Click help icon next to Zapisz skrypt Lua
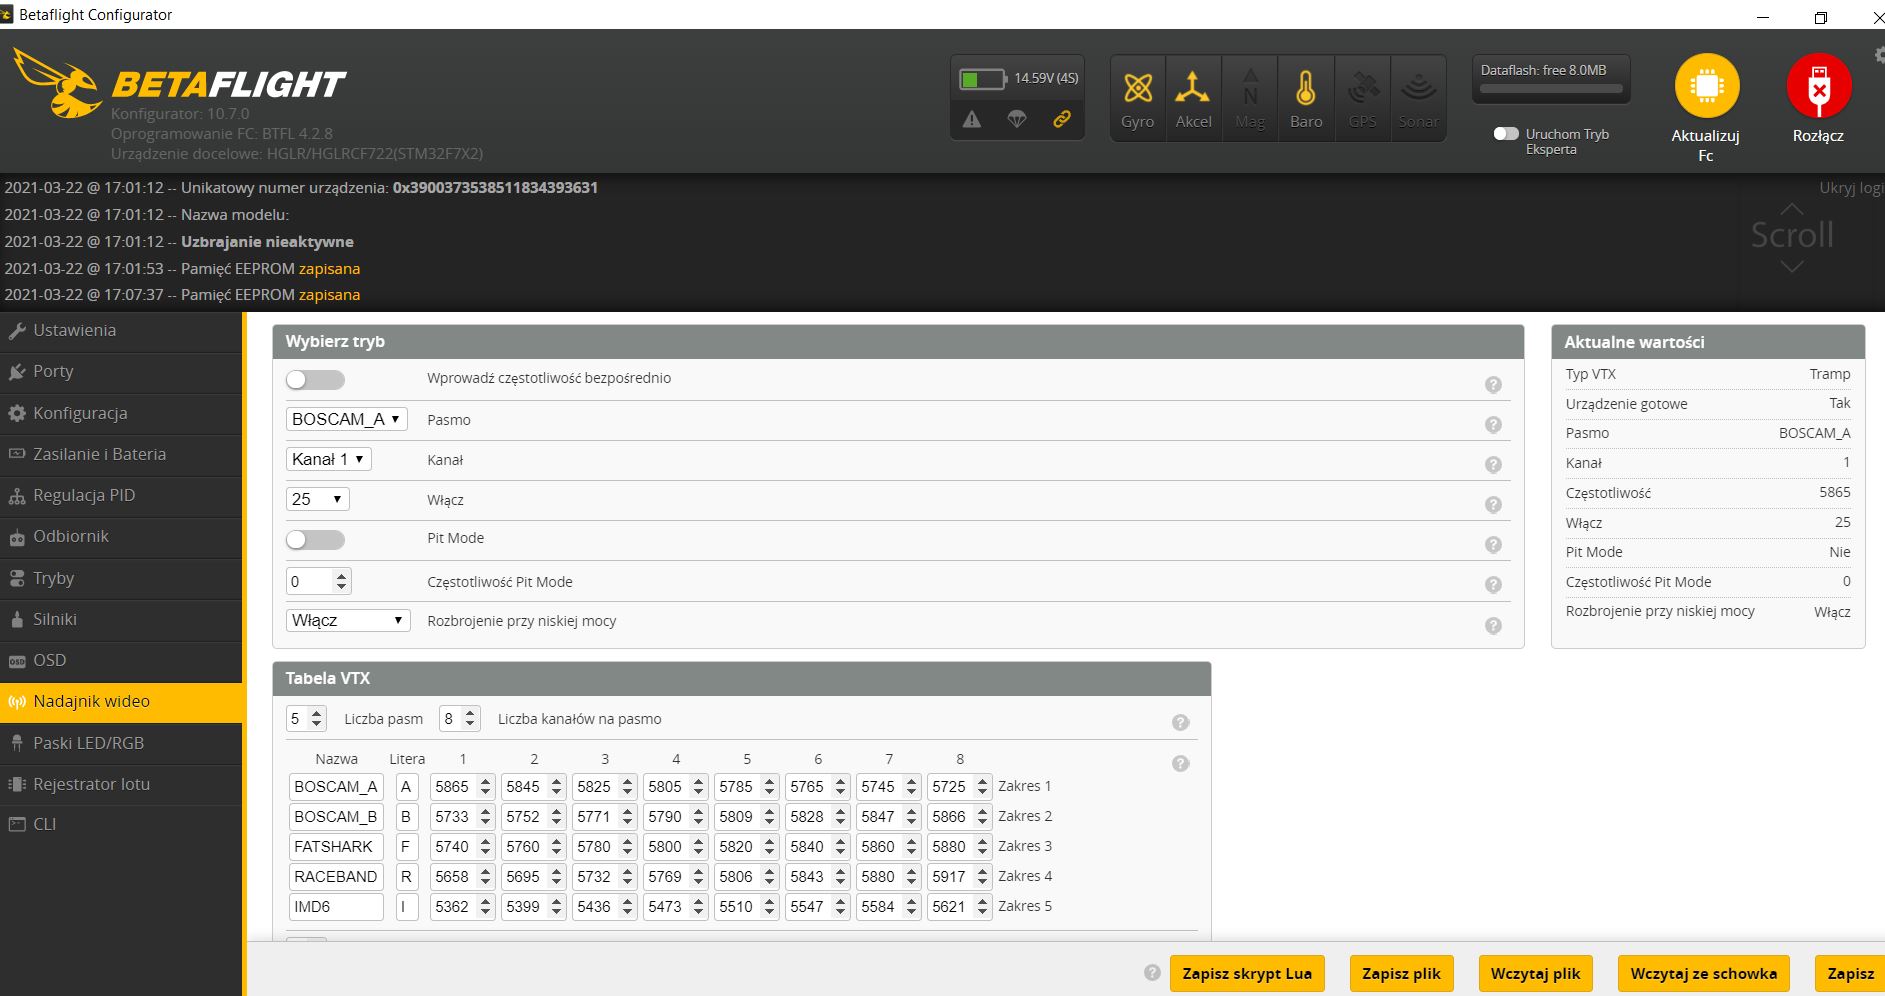1885x996 pixels. pyautogui.click(x=1152, y=973)
